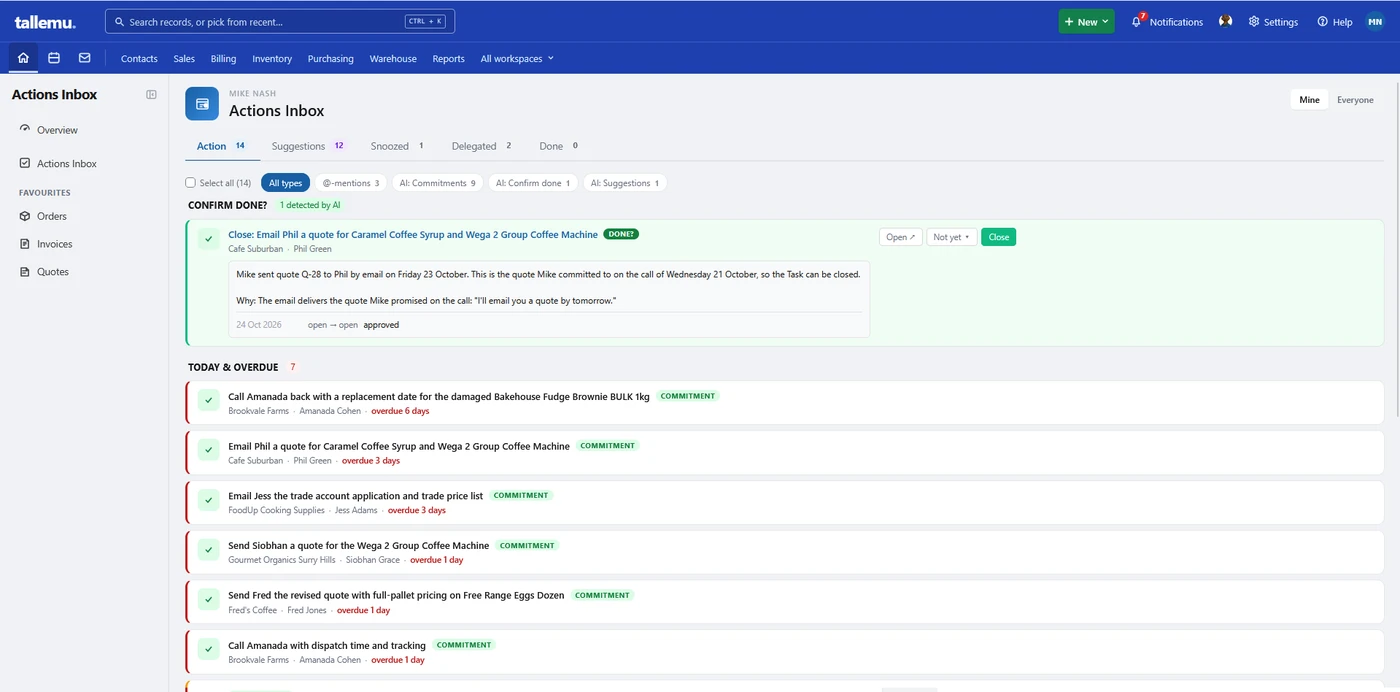This screenshot has width=1400, height=692.
Task: Collapse the Actions Inbox sidebar panel
Action: pos(152,95)
